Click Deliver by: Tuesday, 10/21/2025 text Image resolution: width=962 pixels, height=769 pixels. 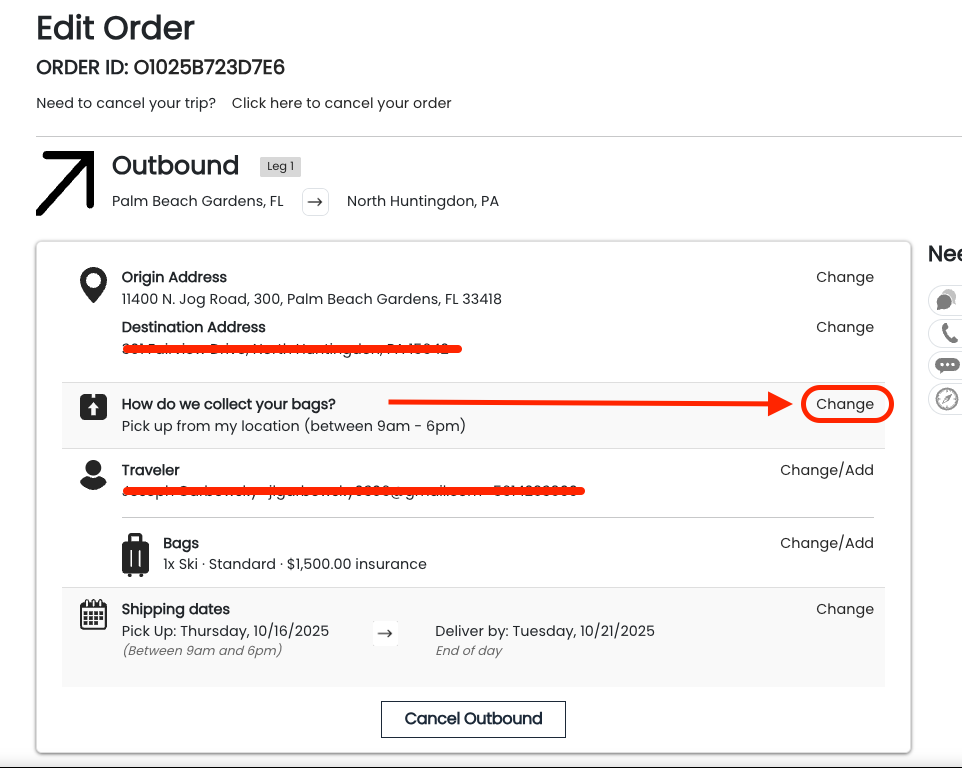point(545,631)
